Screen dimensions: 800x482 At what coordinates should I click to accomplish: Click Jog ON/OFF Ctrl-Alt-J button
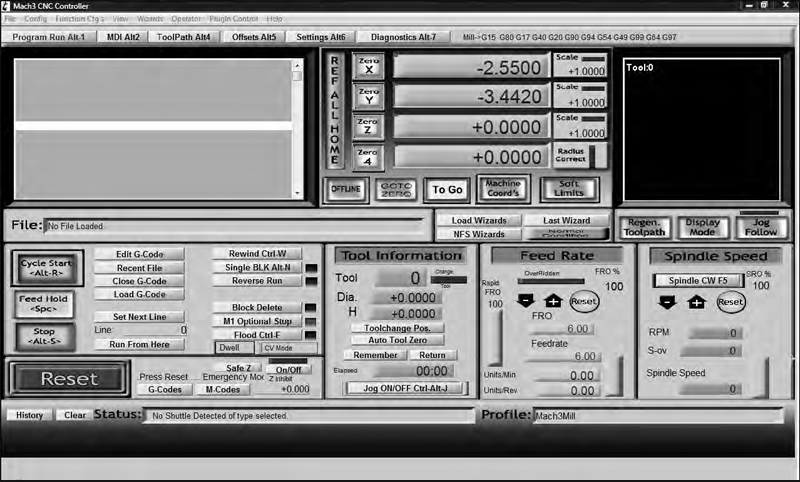(x=406, y=388)
